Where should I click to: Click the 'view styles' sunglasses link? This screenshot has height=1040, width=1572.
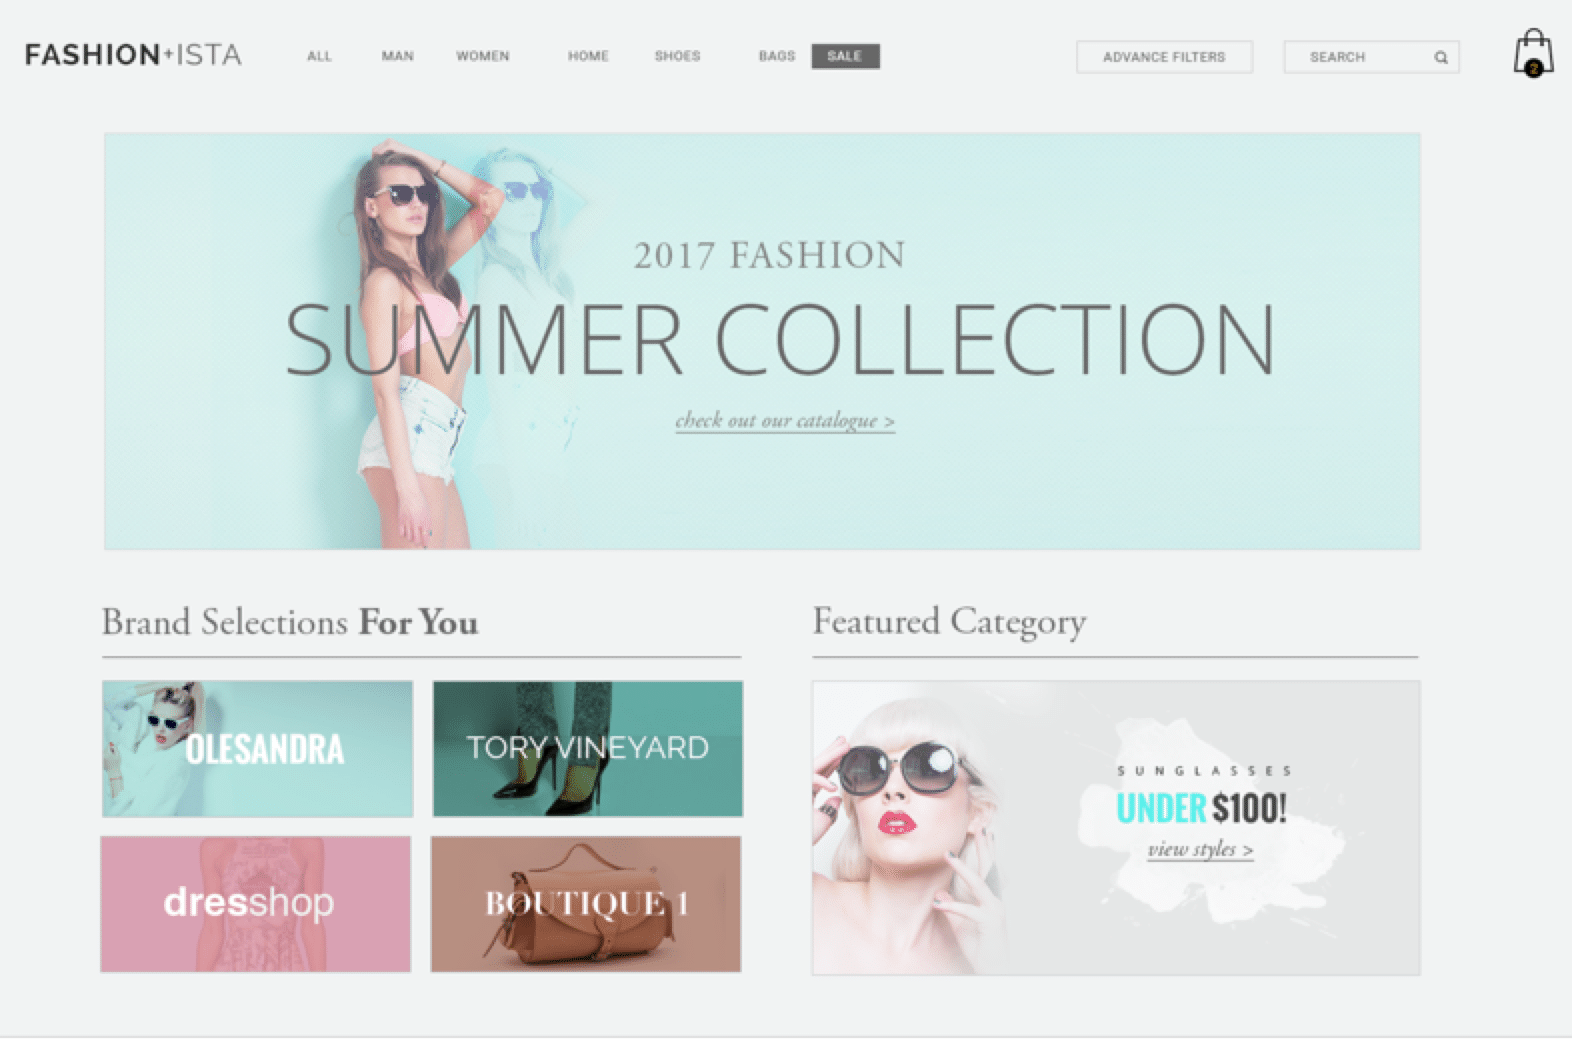click(1200, 850)
